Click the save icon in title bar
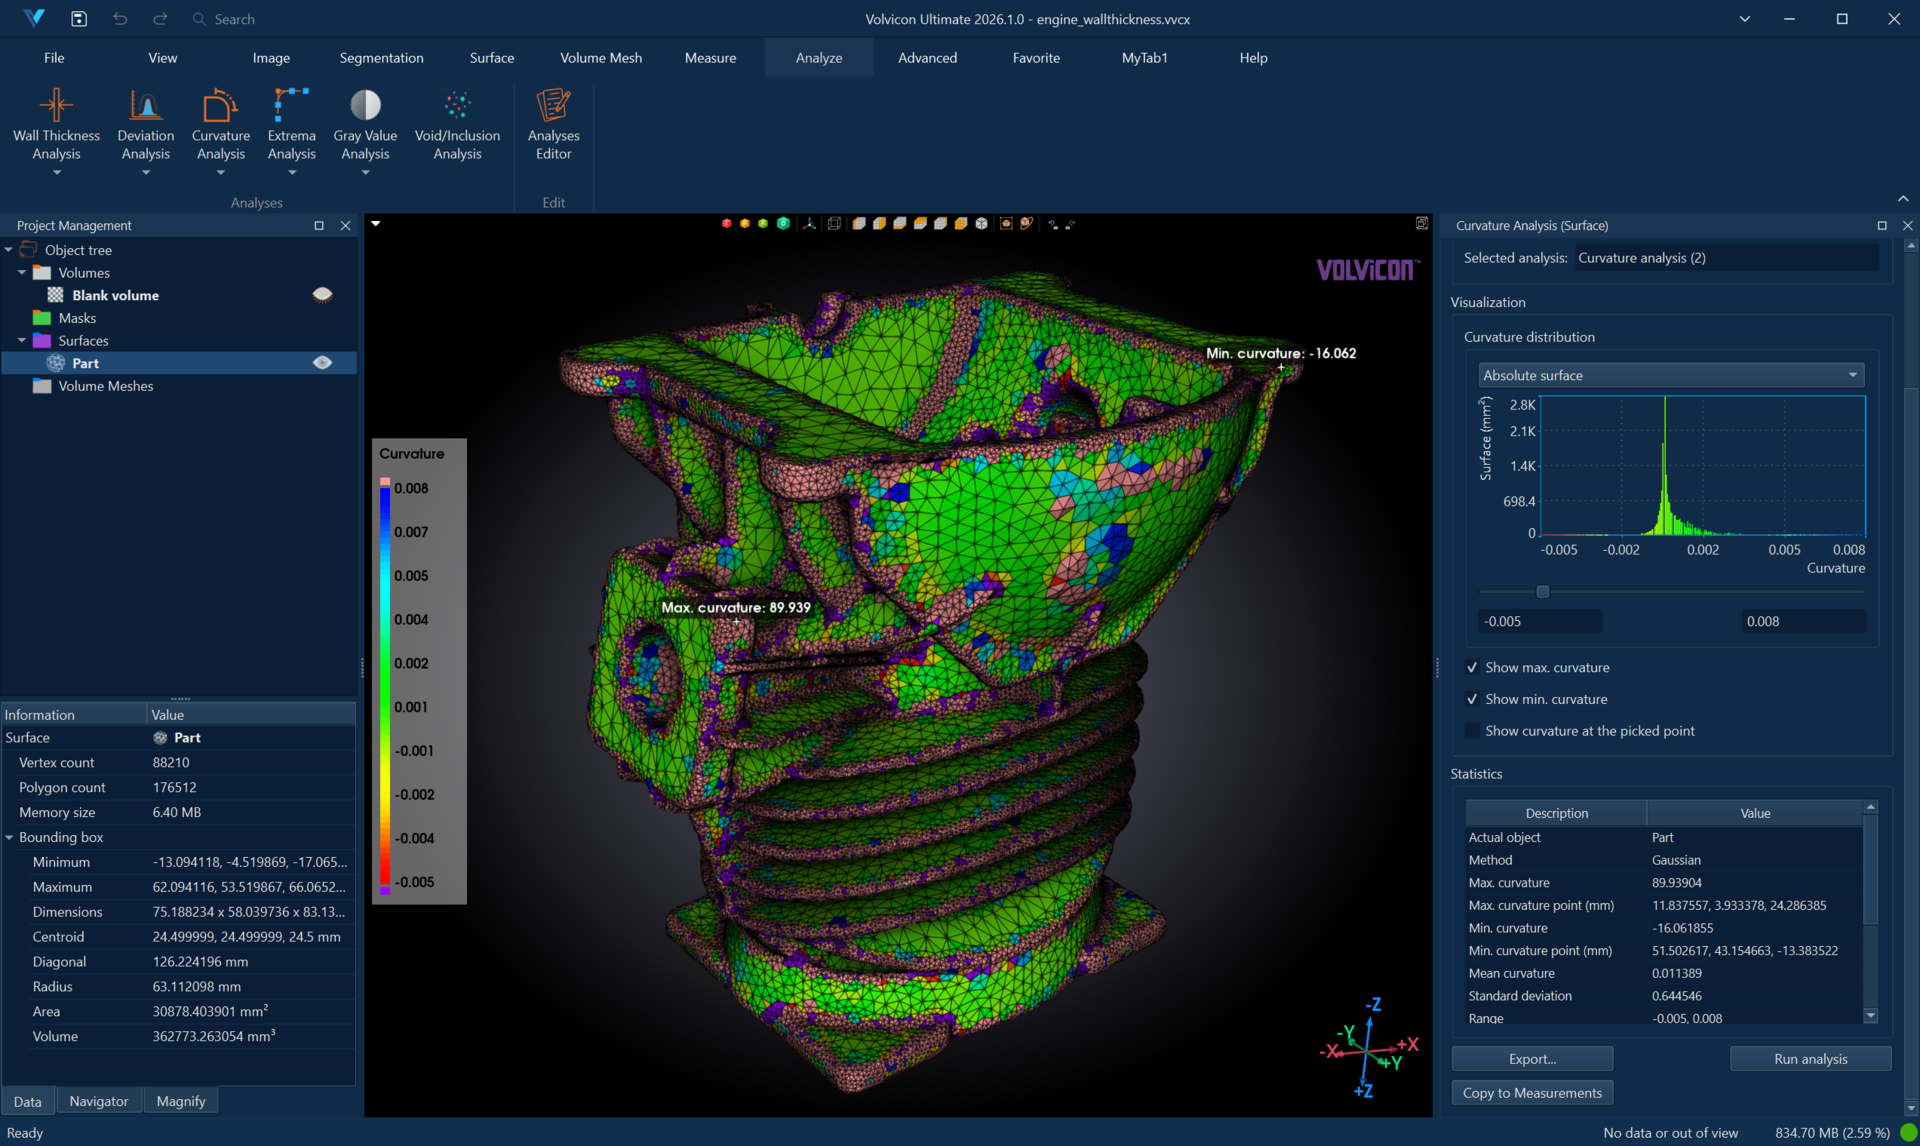The image size is (1920, 1146). 79,19
